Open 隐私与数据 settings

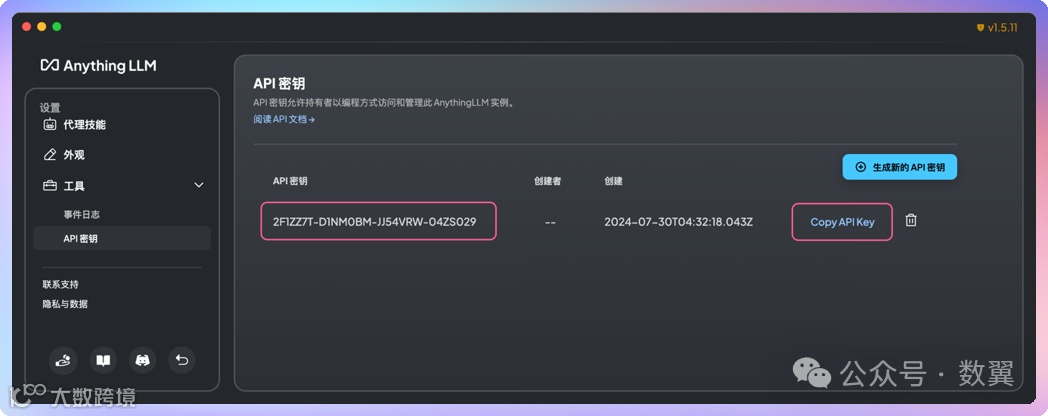[65, 304]
